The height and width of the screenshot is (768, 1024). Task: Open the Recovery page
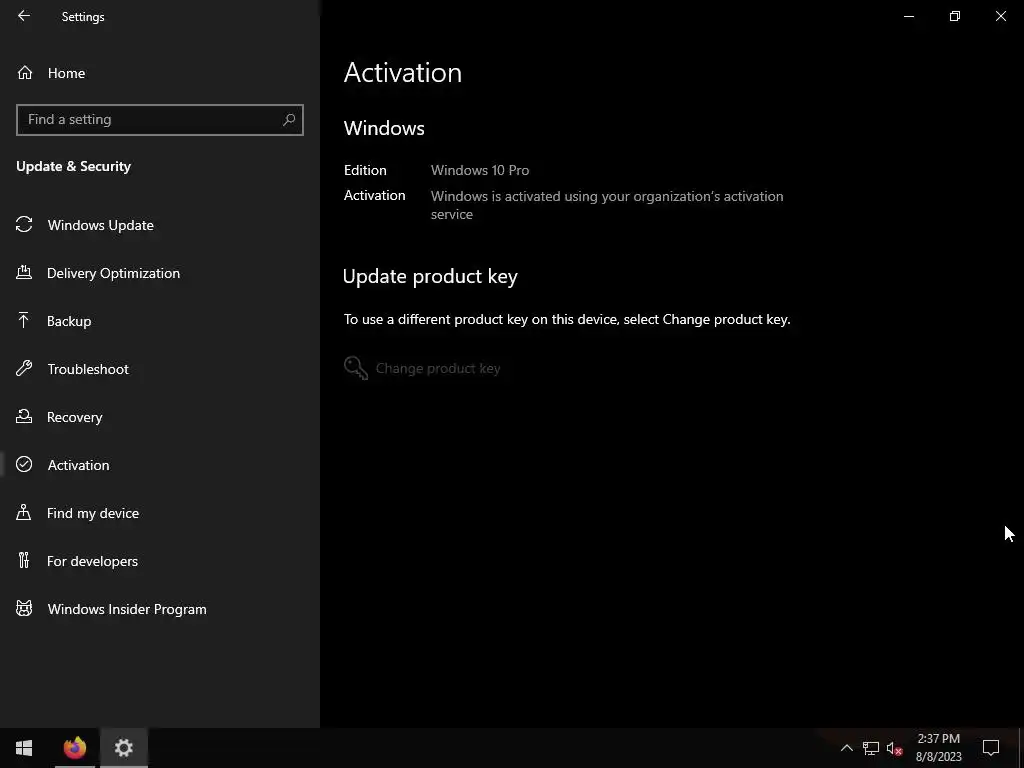click(160, 417)
